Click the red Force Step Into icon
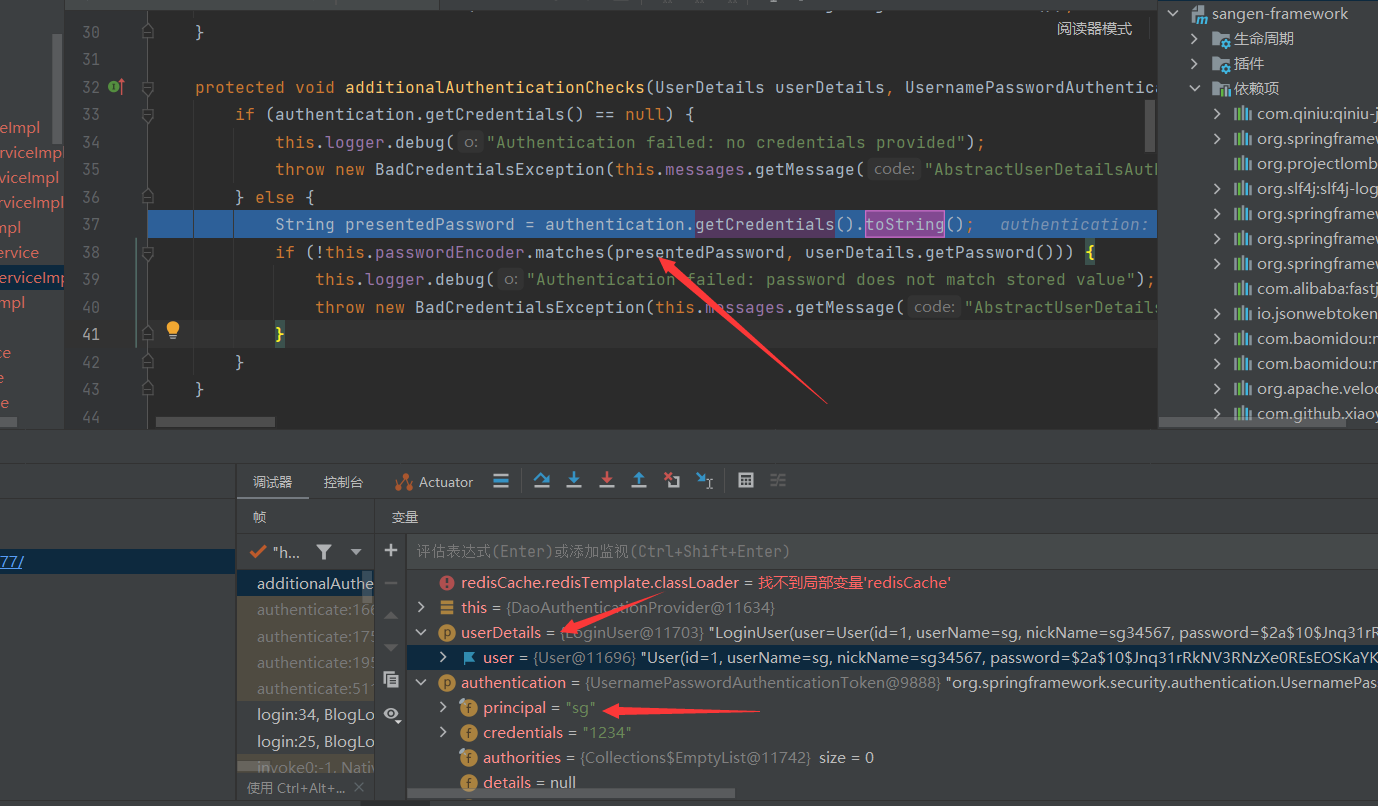The image size is (1378, 806). point(606,481)
